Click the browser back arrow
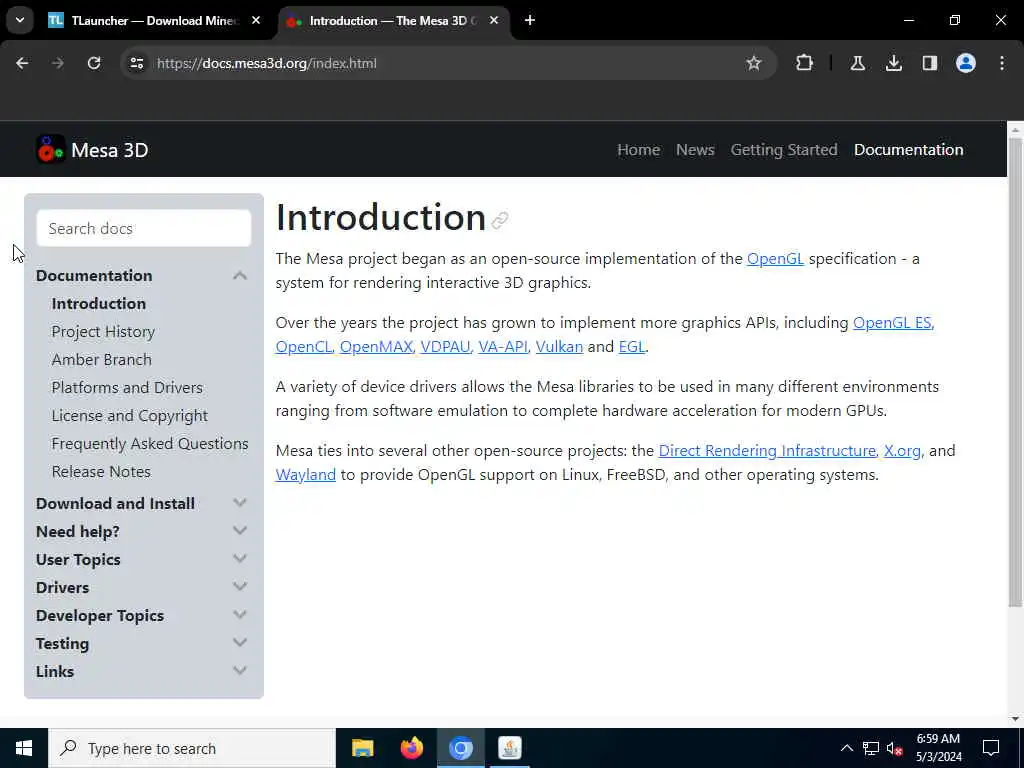The width and height of the screenshot is (1024, 768). (x=22, y=63)
